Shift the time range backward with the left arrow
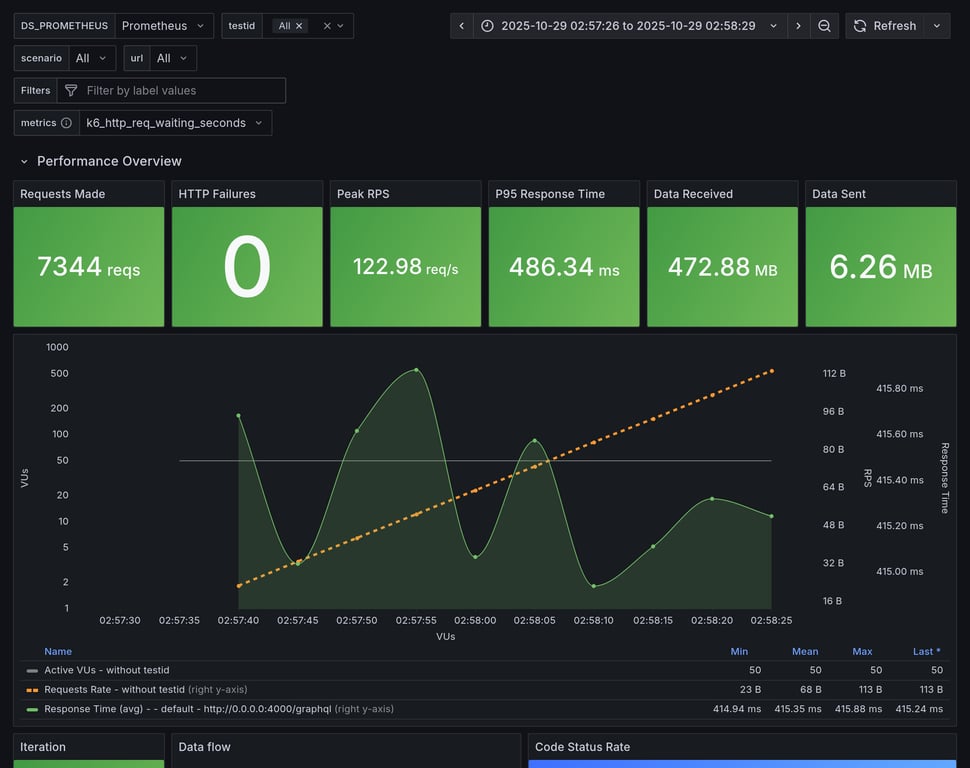This screenshot has height=768, width=970. click(461, 26)
